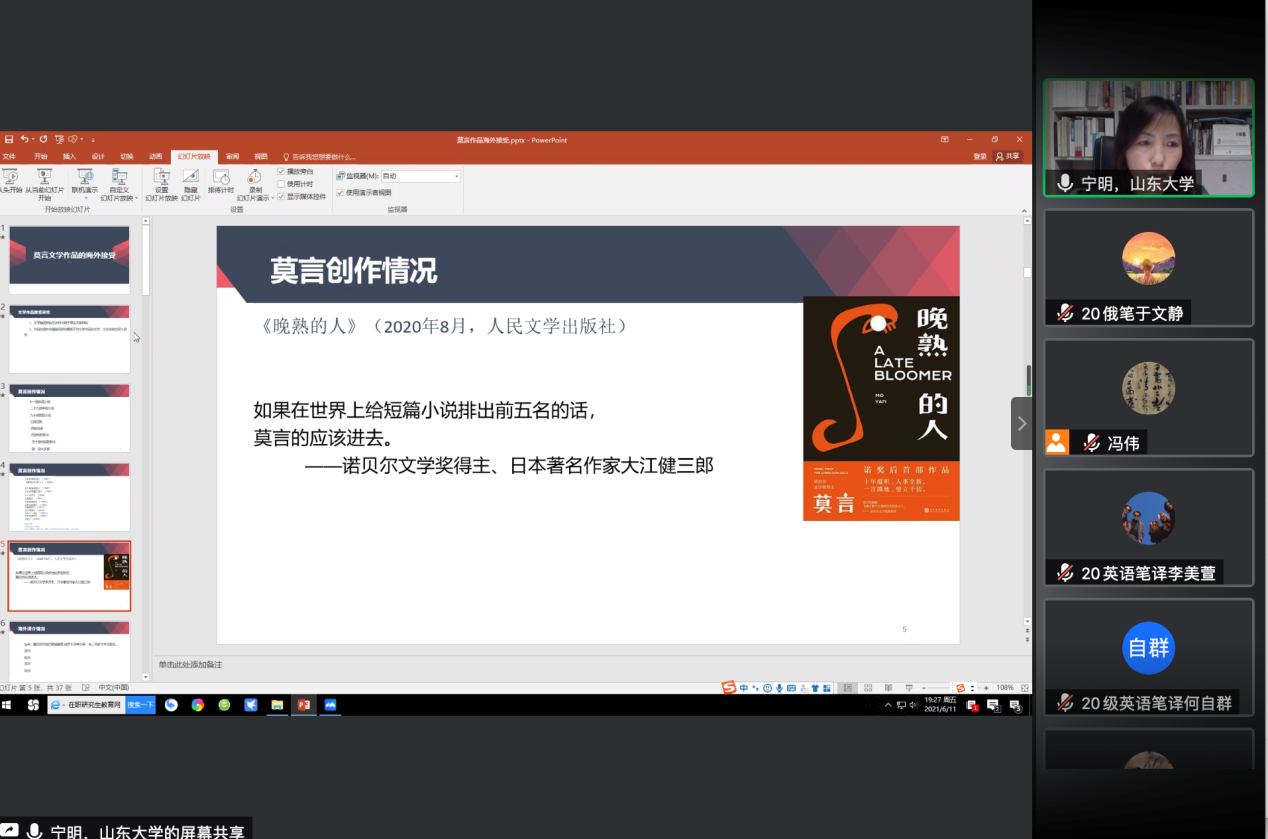Screen dimensions: 1268x839
Task: Click 隐藏幻灯片 icon in ribbon
Action: 190,178
